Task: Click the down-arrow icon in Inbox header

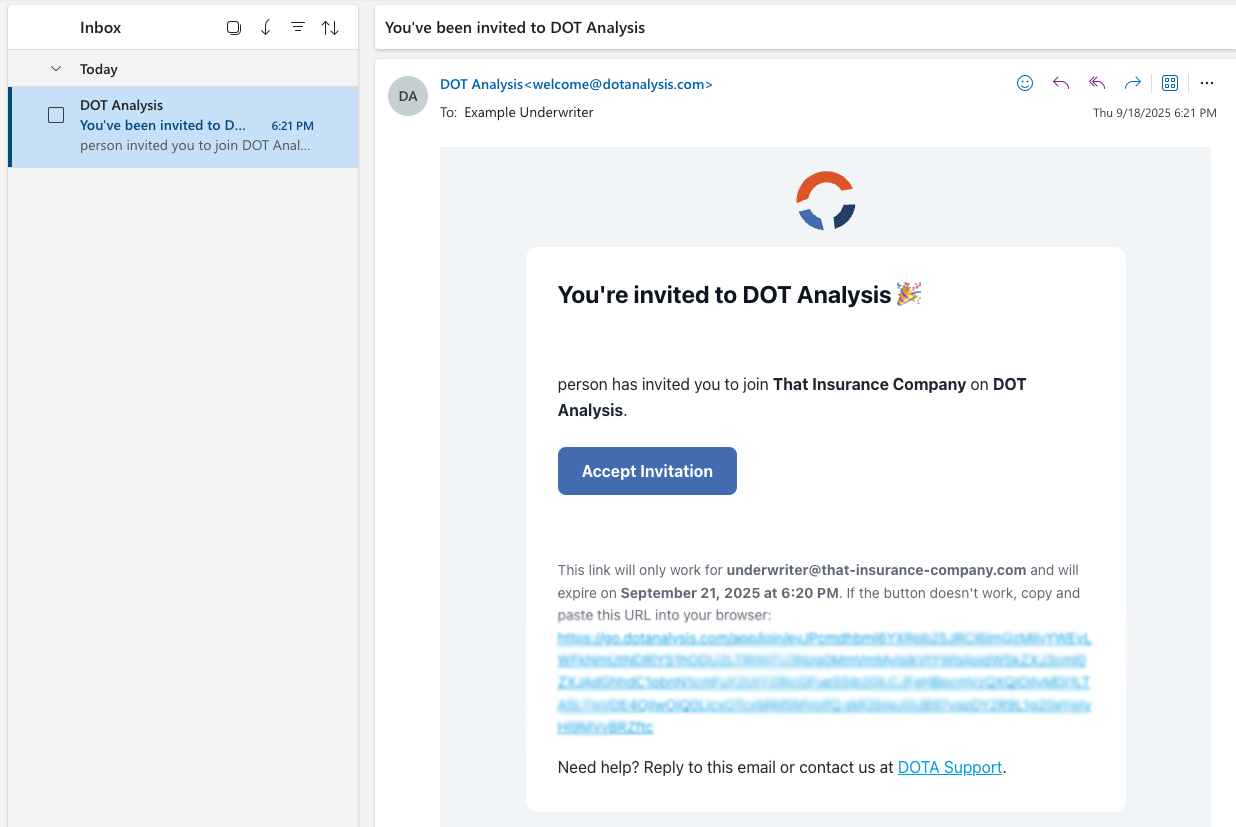Action: (x=266, y=28)
